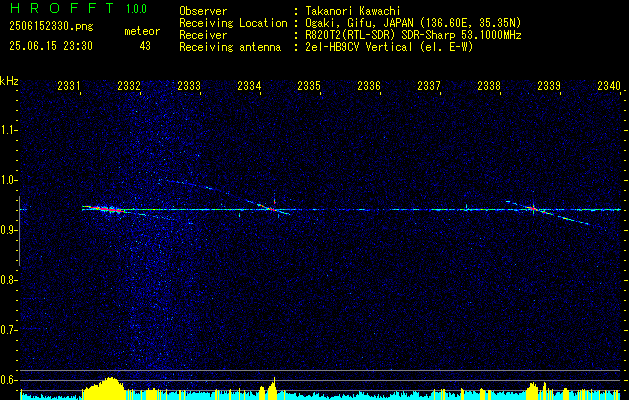This screenshot has height=400, width=629.
Task: Click the Receiving antenna field label
Action: (x=230, y=47)
